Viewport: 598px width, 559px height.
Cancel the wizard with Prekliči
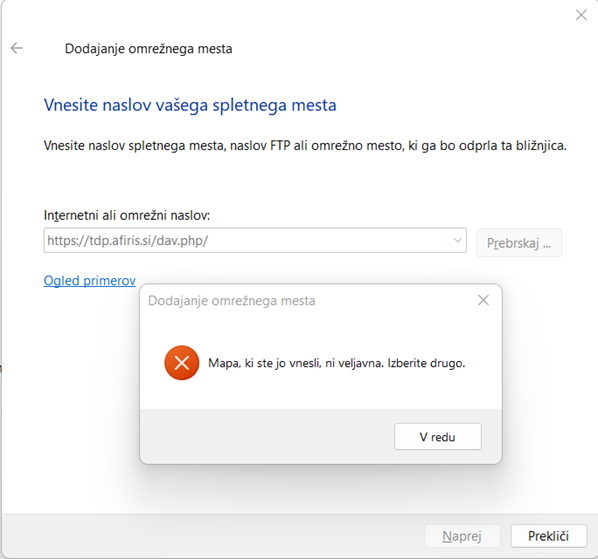548,536
